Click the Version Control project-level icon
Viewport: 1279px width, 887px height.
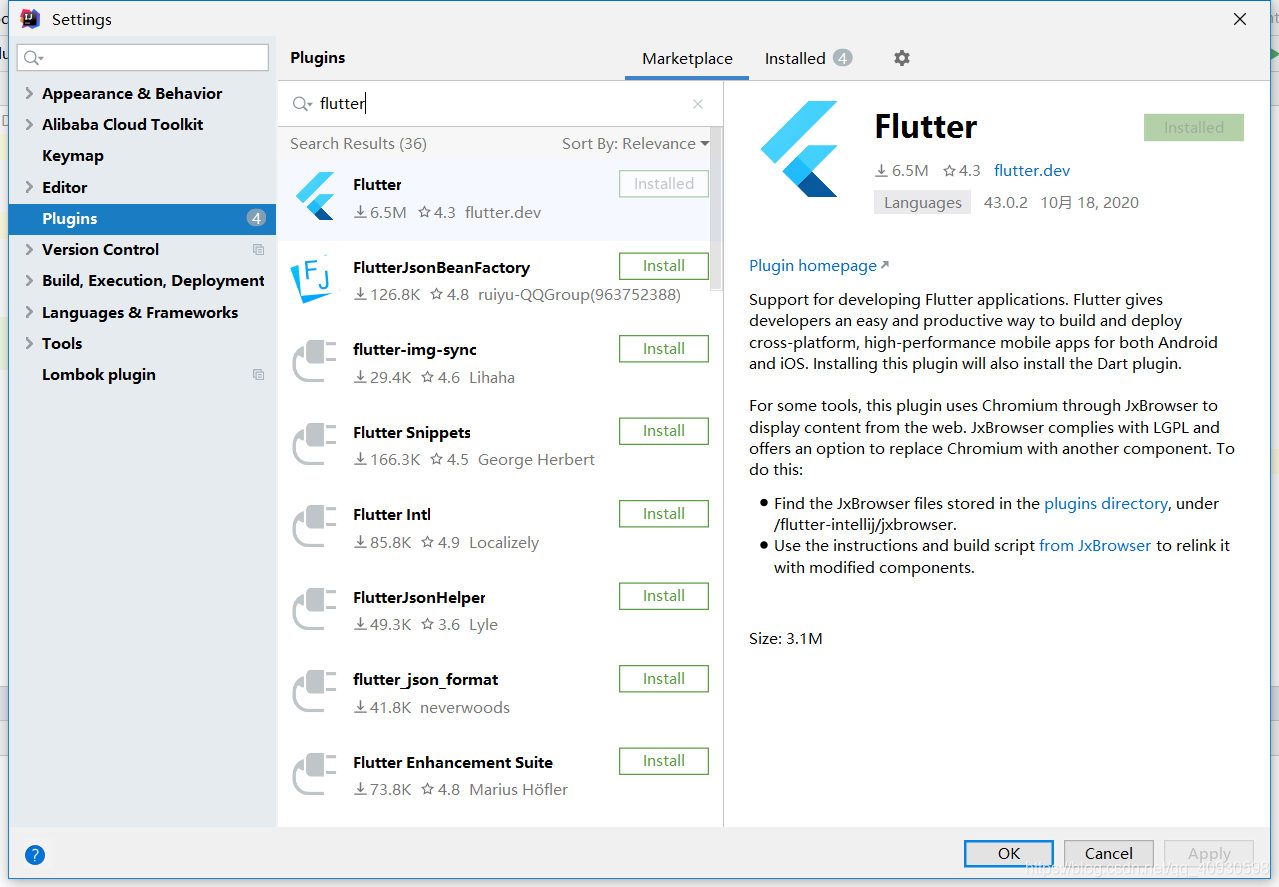tap(259, 249)
